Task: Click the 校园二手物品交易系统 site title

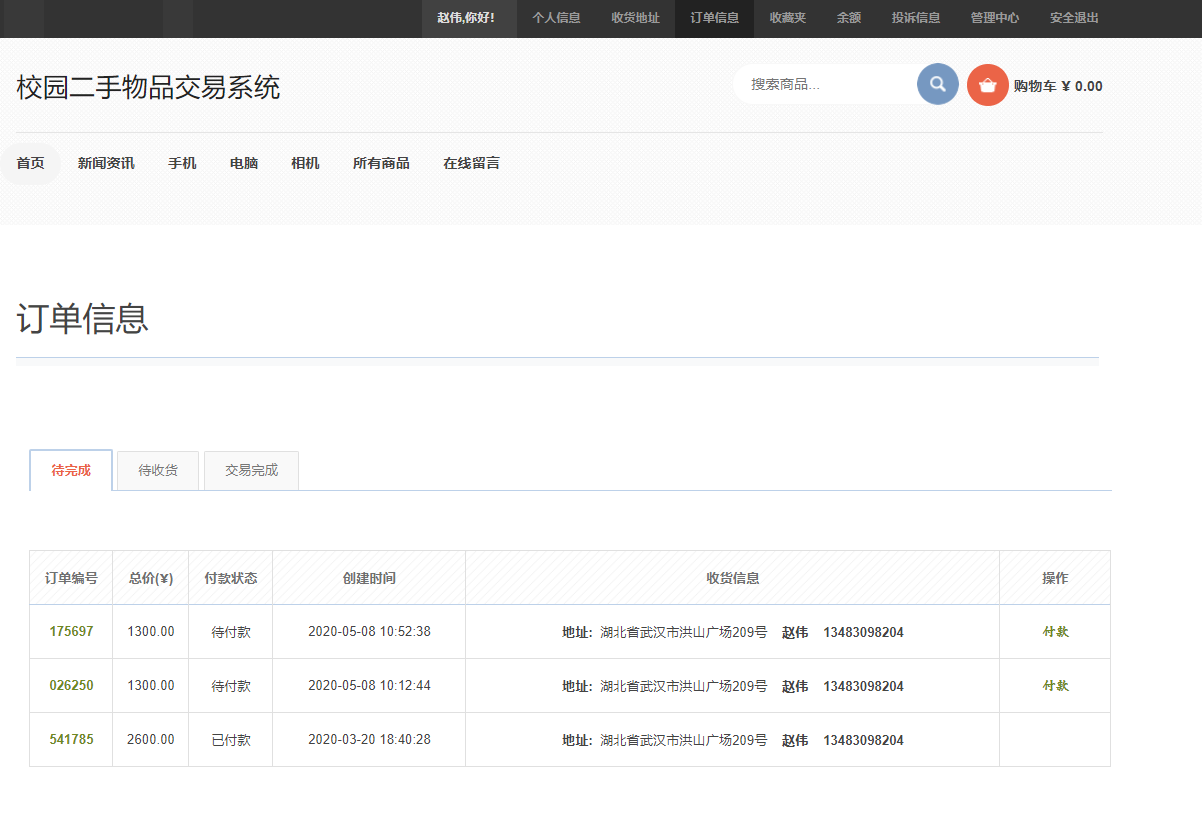Action: point(148,87)
